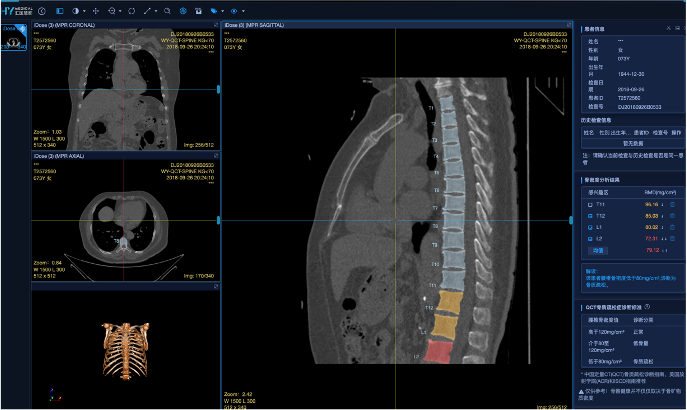Image resolution: width=687 pixels, height=410 pixels.
Task: Click the history clock icon near logo
Action: [x=42, y=11]
